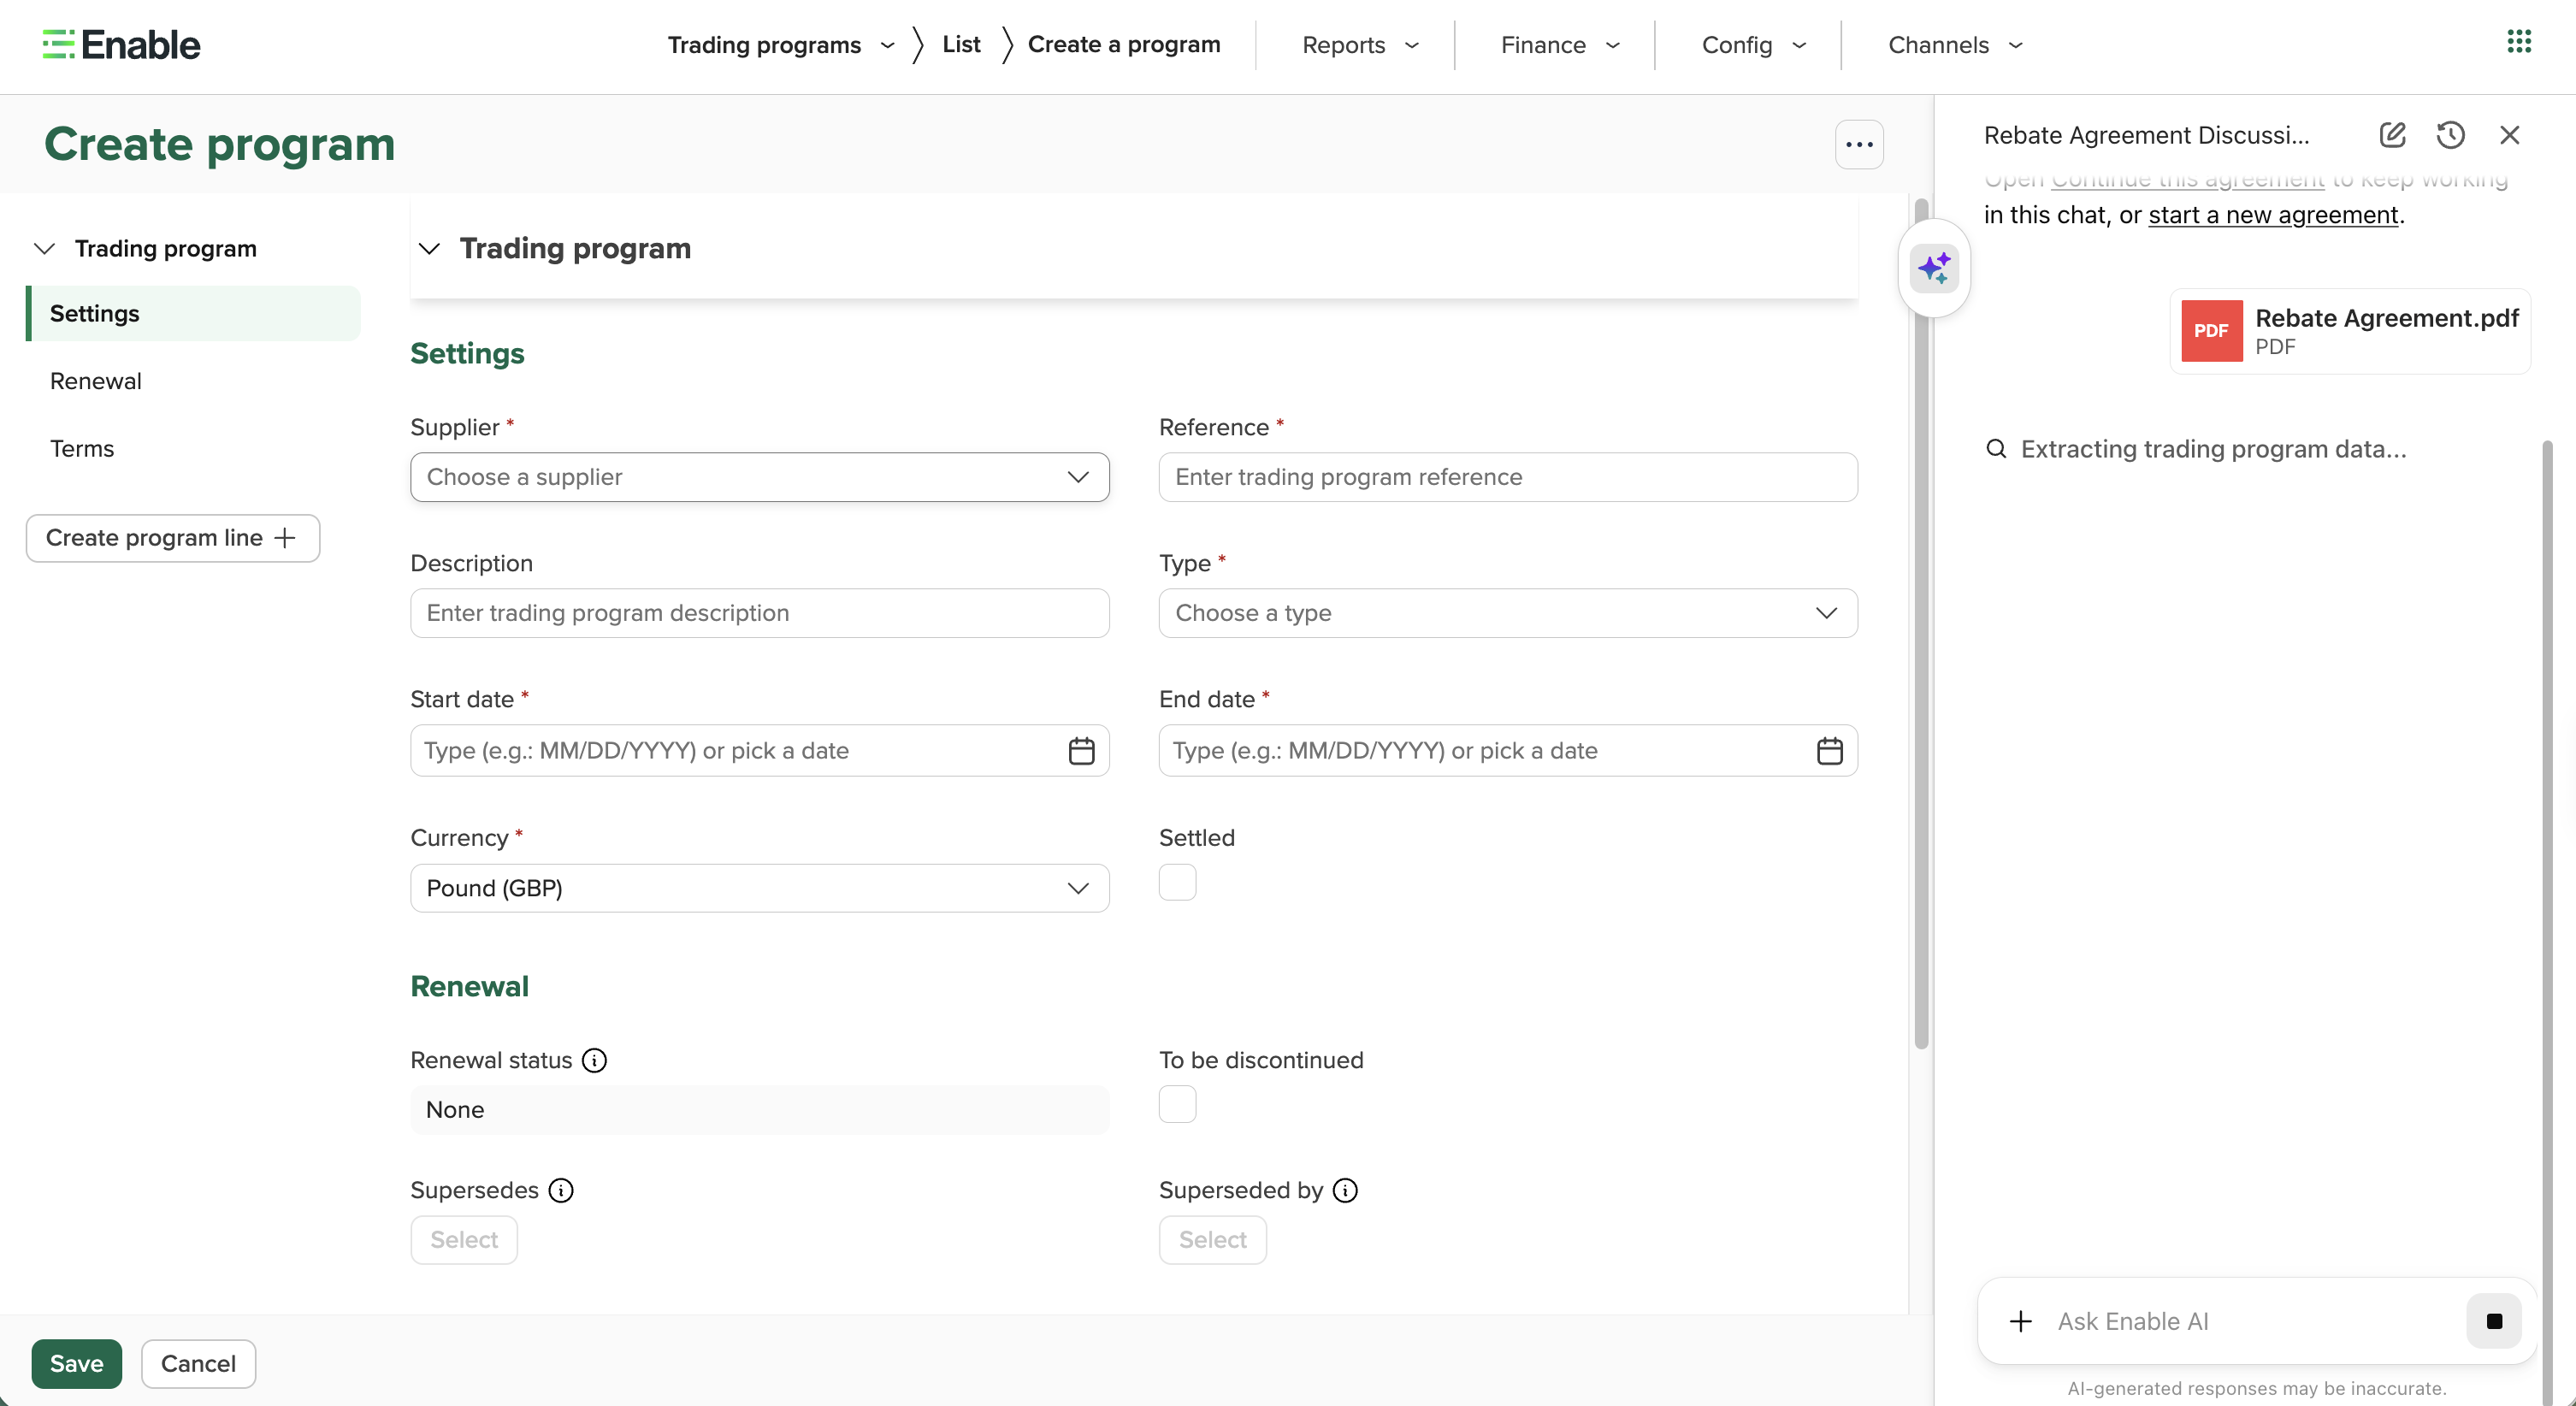Tick the To be discontinued checkbox
The width and height of the screenshot is (2576, 1406).
pos(1177,1104)
